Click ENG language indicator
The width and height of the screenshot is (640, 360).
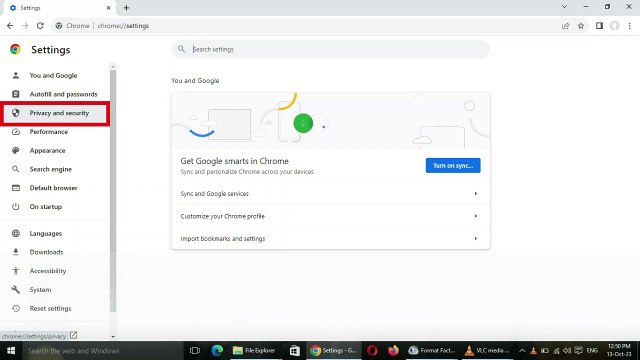(x=592, y=351)
